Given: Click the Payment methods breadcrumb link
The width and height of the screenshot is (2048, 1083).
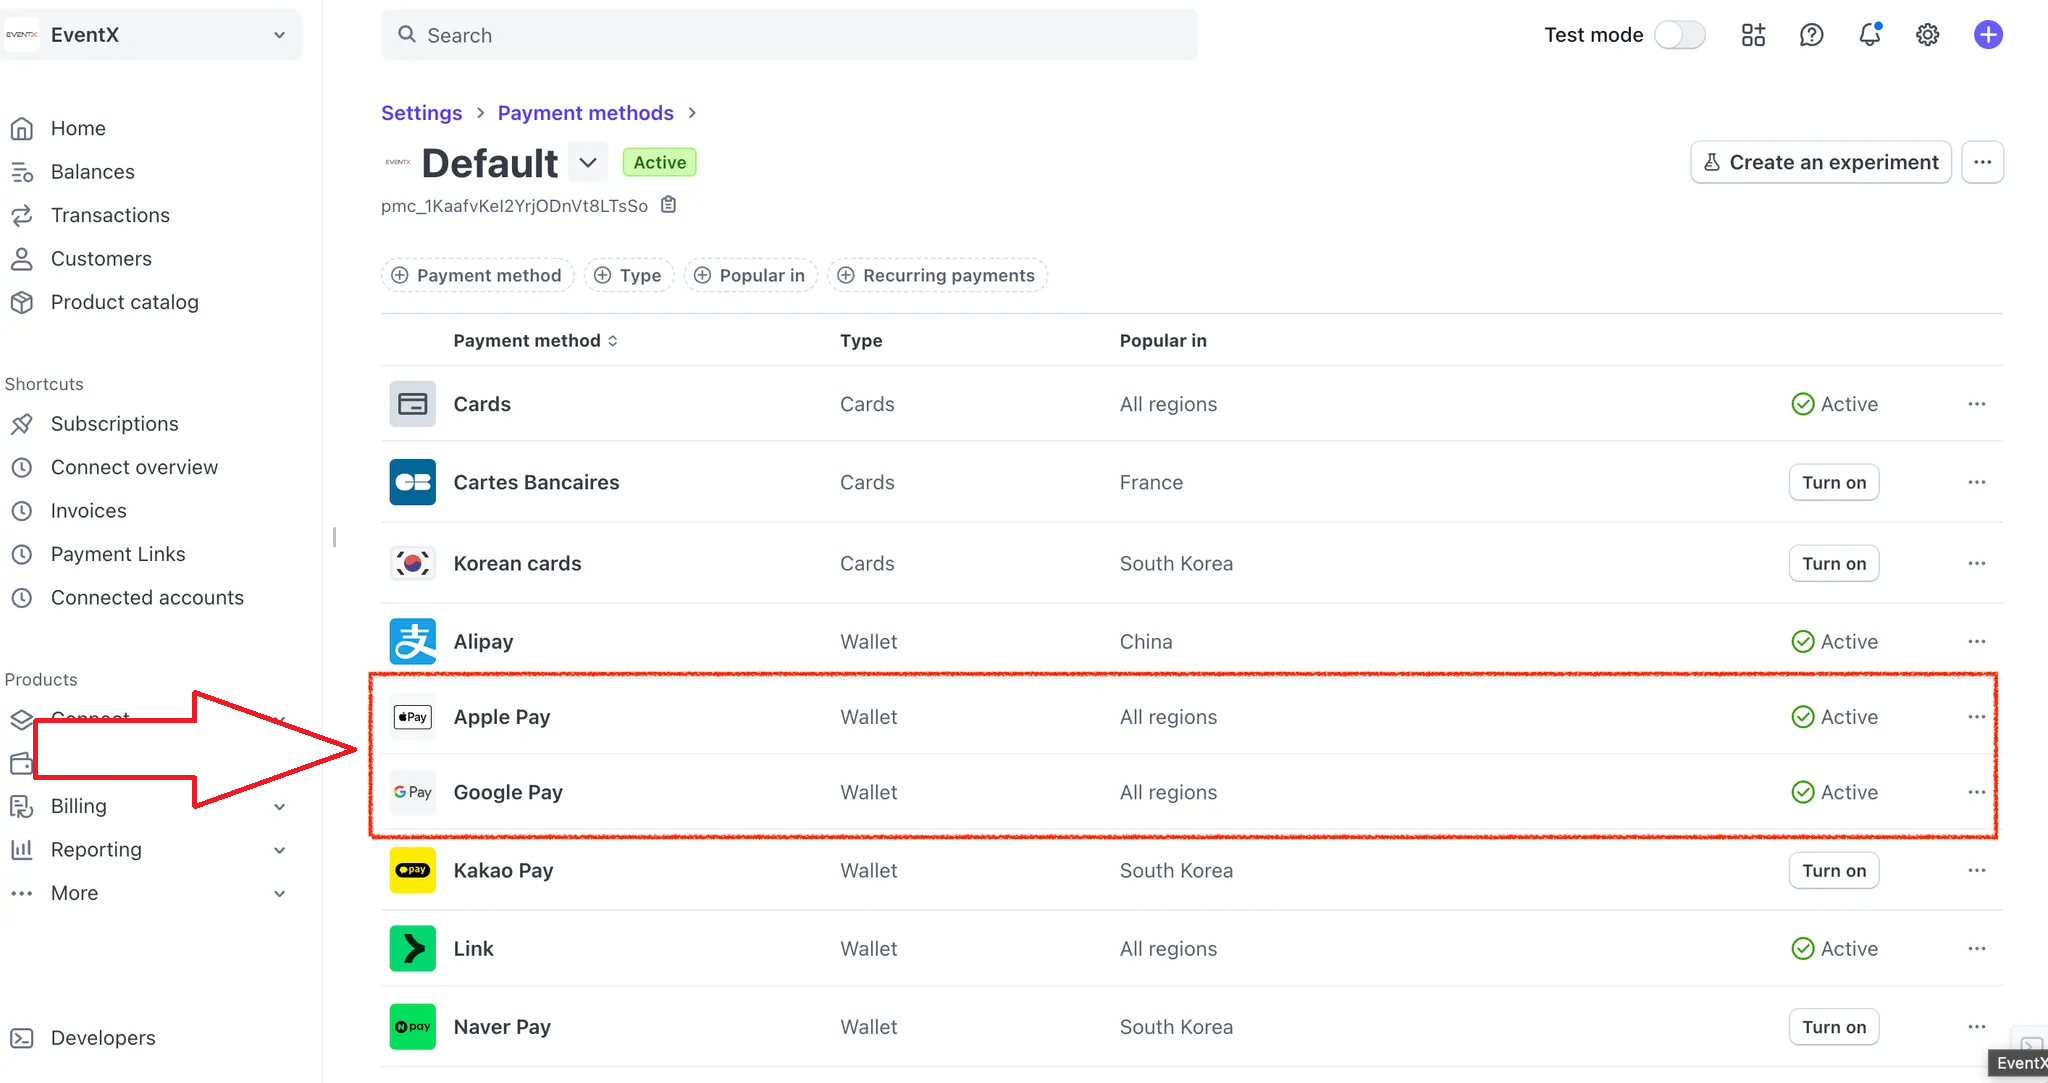Looking at the screenshot, I should tap(586, 113).
